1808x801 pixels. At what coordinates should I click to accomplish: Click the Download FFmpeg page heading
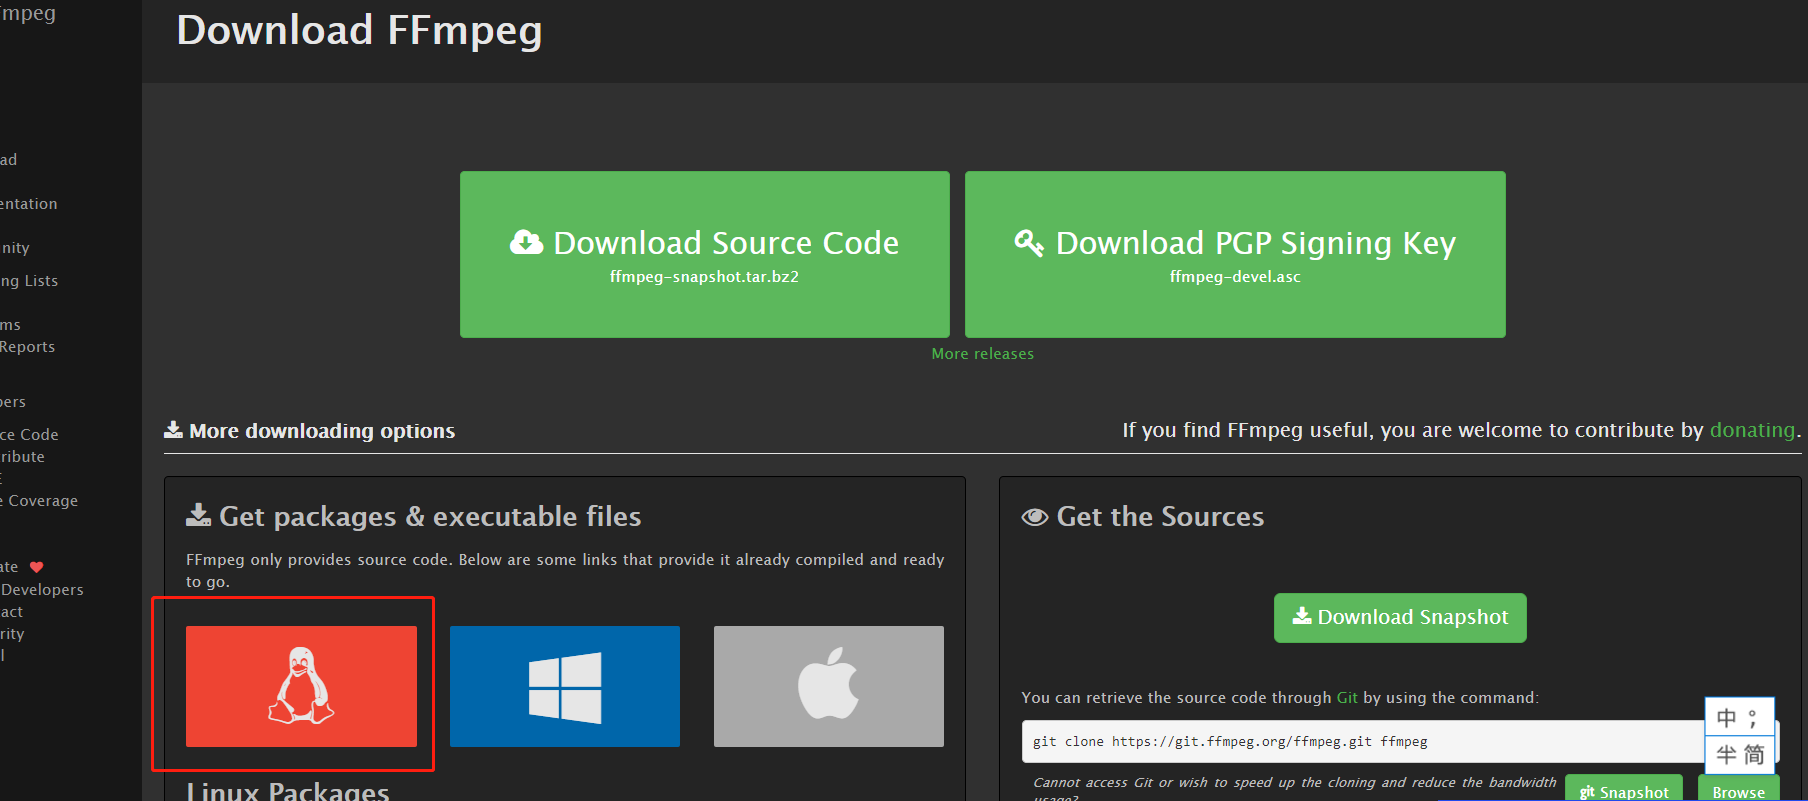click(x=359, y=30)
